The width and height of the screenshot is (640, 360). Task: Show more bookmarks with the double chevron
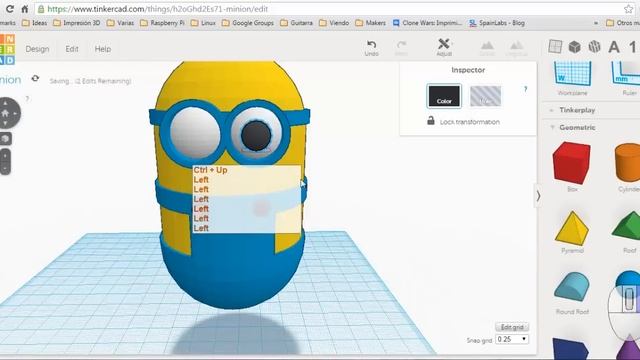596,23
